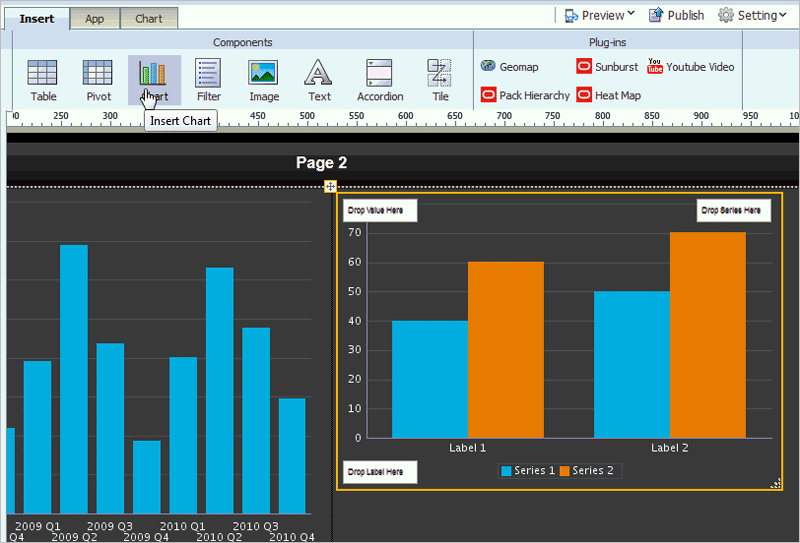
Task: Add a Filter component
Action: pyautogui.click(x=209, y=80)
